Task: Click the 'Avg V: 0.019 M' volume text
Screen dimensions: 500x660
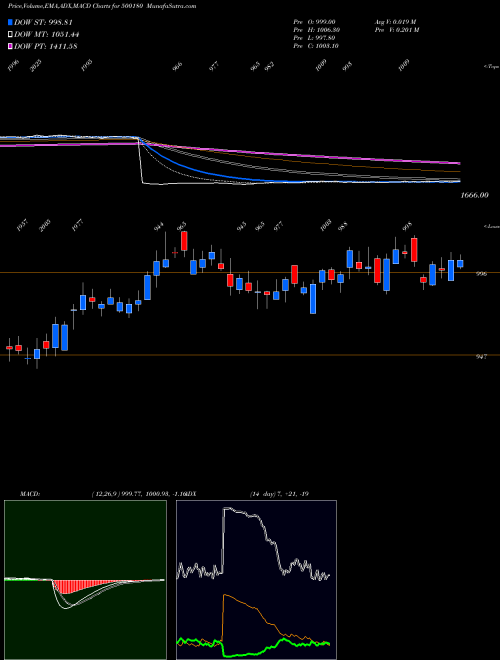Action: pos(395,22)
